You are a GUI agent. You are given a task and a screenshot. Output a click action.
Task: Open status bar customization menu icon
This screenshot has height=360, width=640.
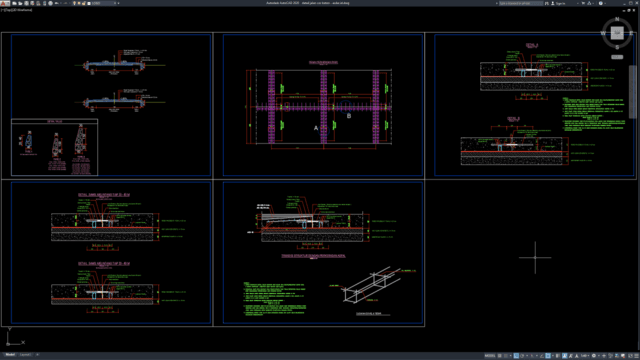click(x=636, y=356)
